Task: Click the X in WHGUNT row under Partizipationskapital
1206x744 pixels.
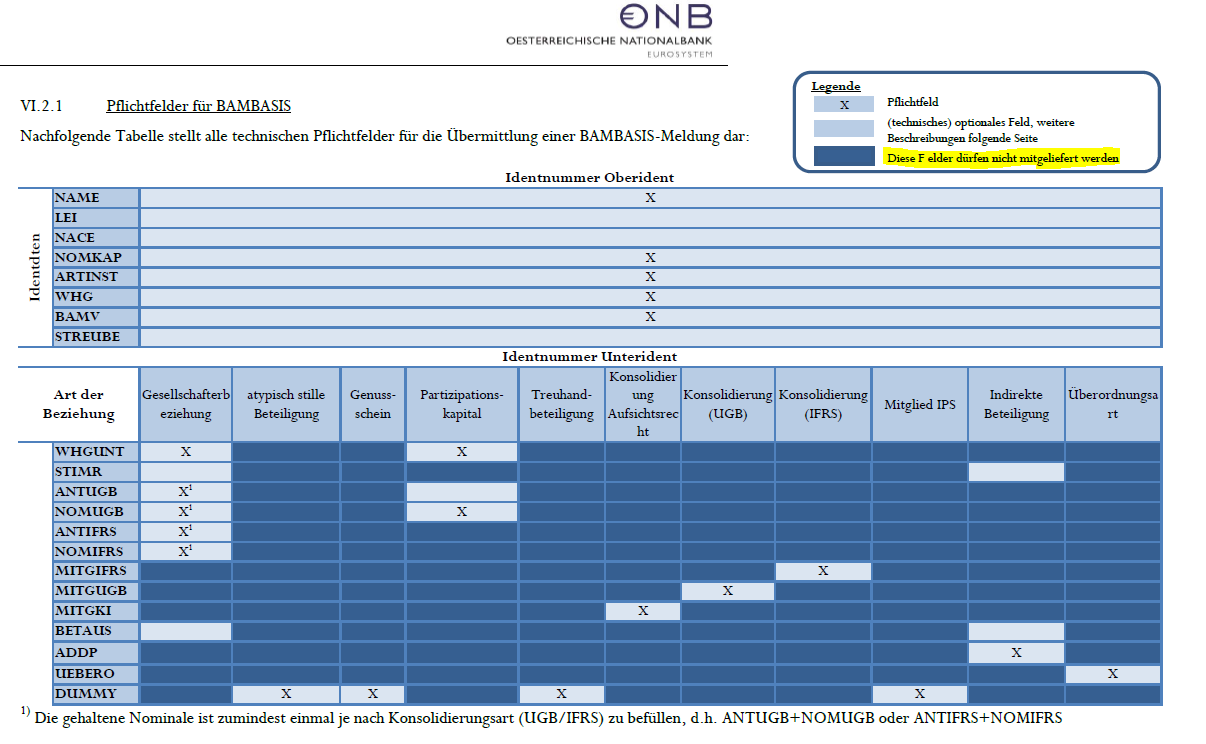Action: tap(462, 452)
